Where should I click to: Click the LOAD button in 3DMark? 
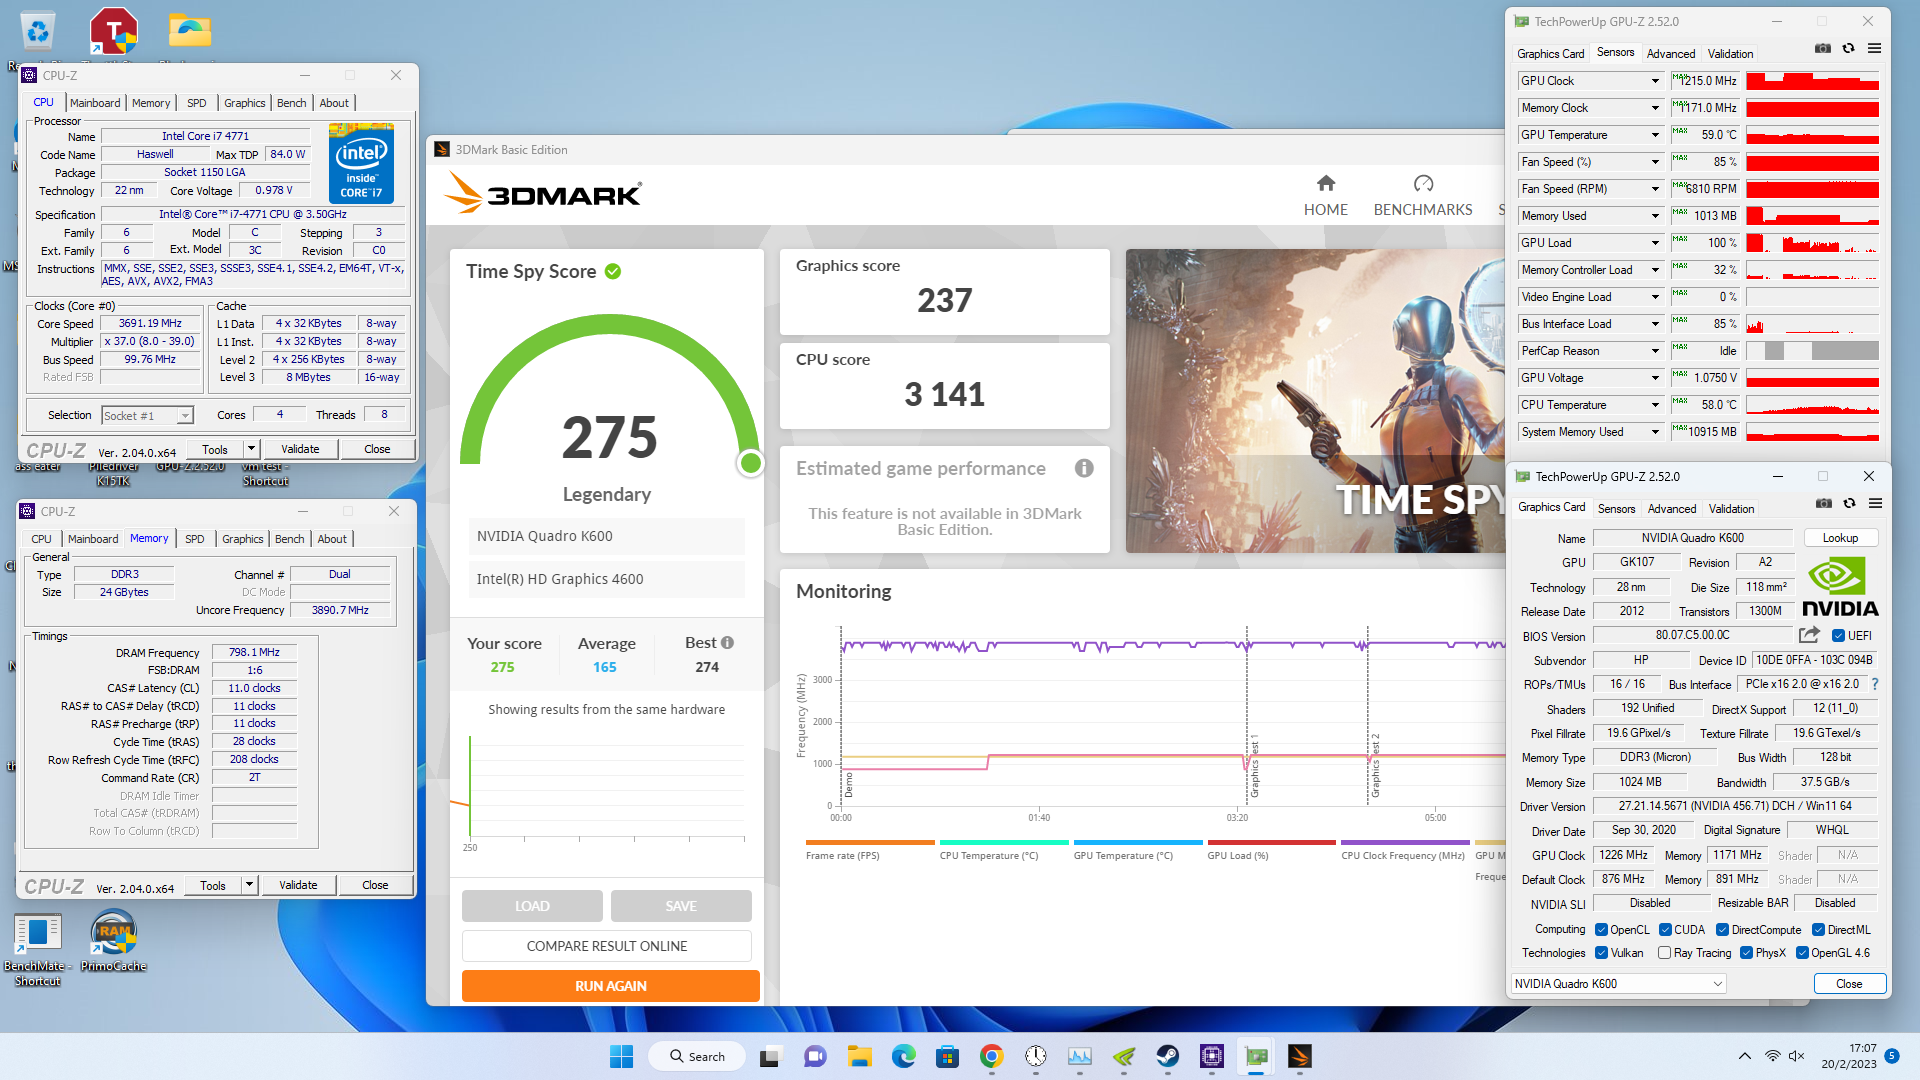[532, 906]
